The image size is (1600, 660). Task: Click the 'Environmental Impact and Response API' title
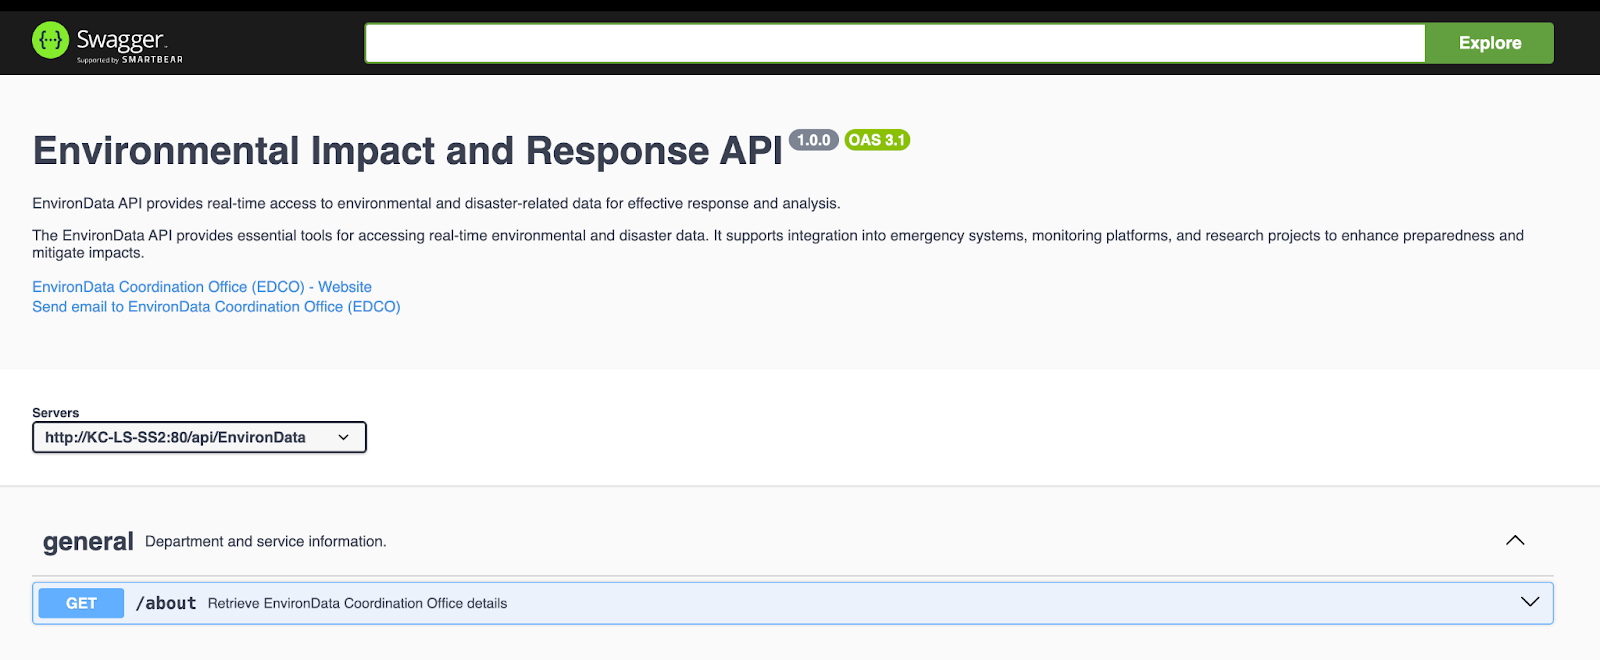pos(408,151)
